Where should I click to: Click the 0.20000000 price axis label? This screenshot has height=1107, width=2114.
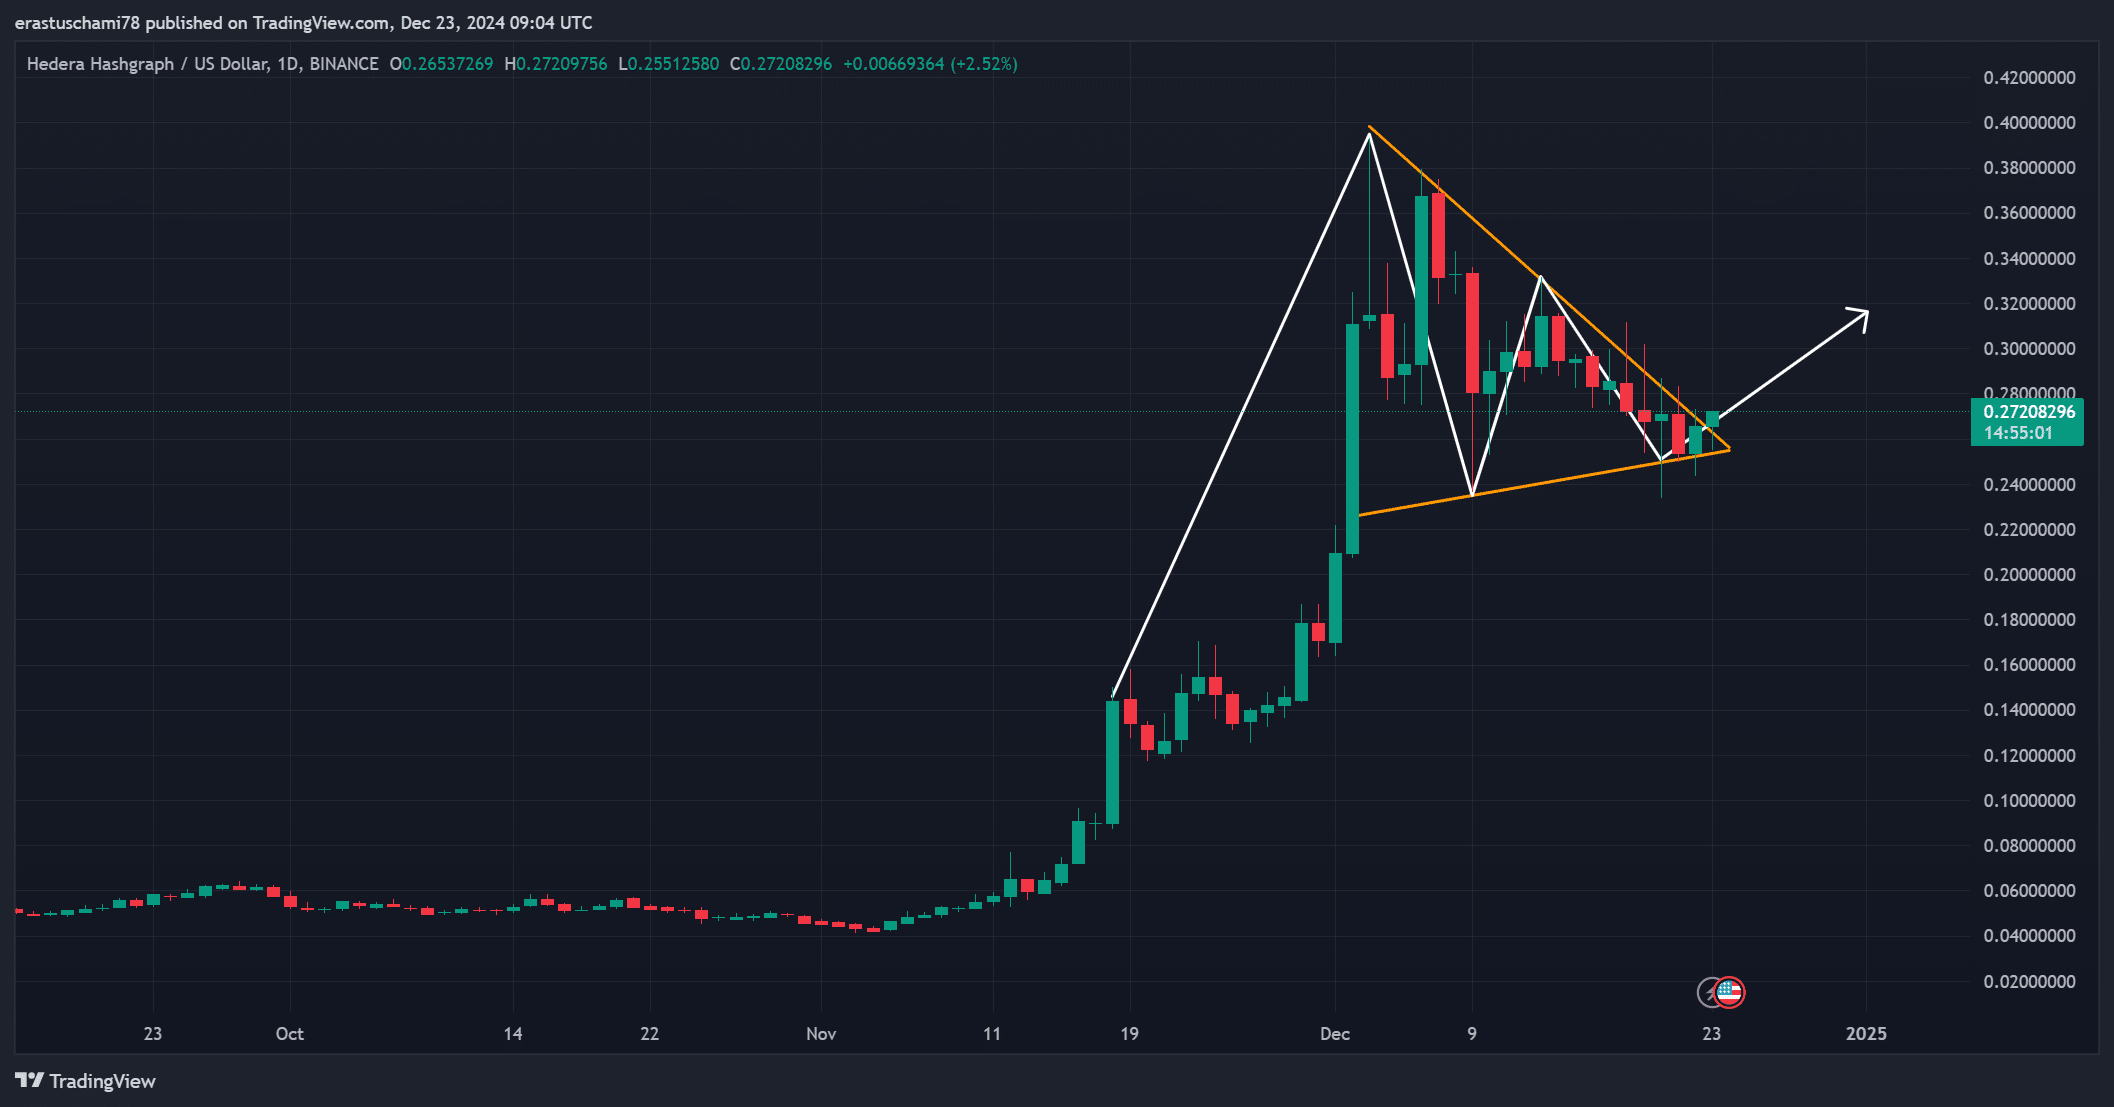coord(2030,575)
